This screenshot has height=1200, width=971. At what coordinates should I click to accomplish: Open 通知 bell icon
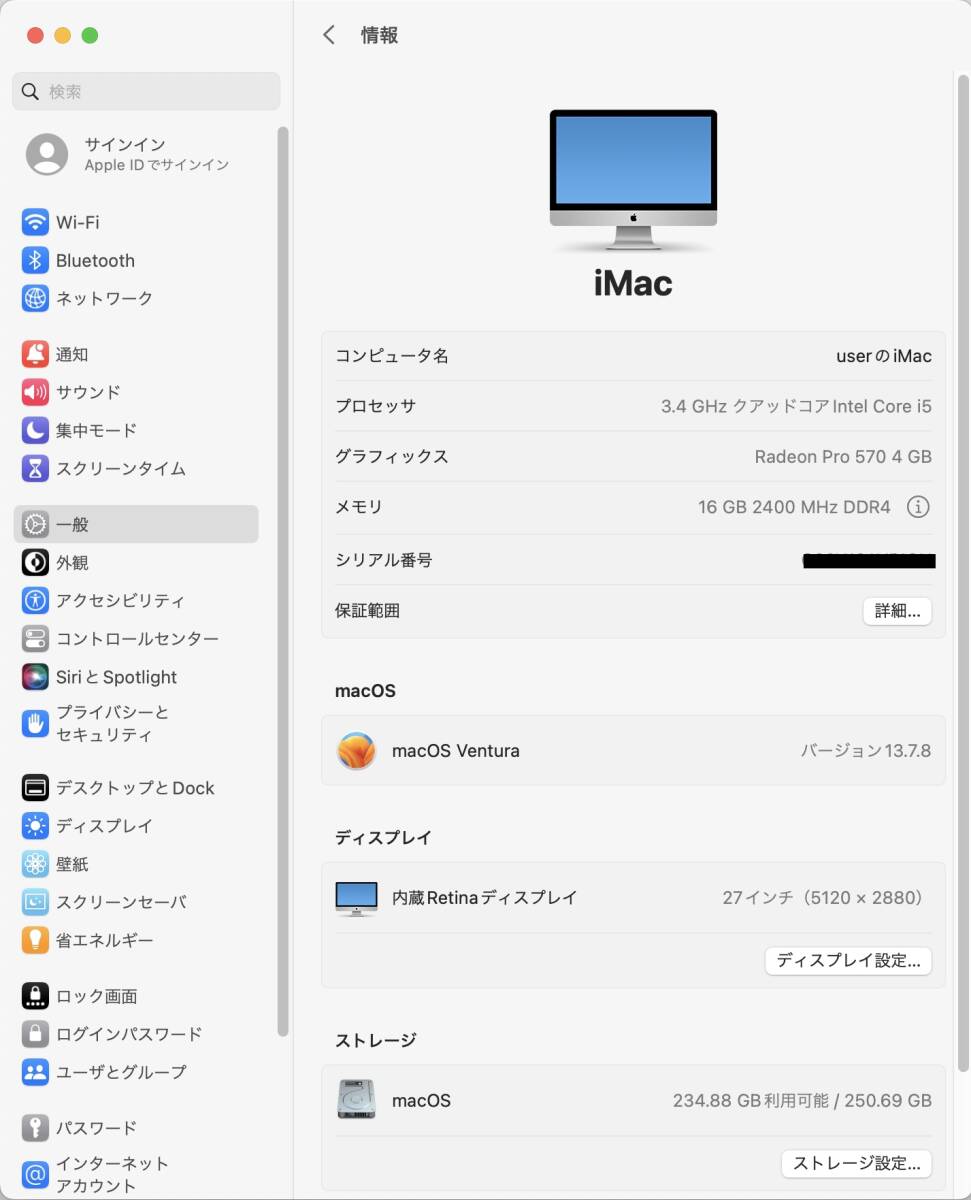click(x=35, y=354)
